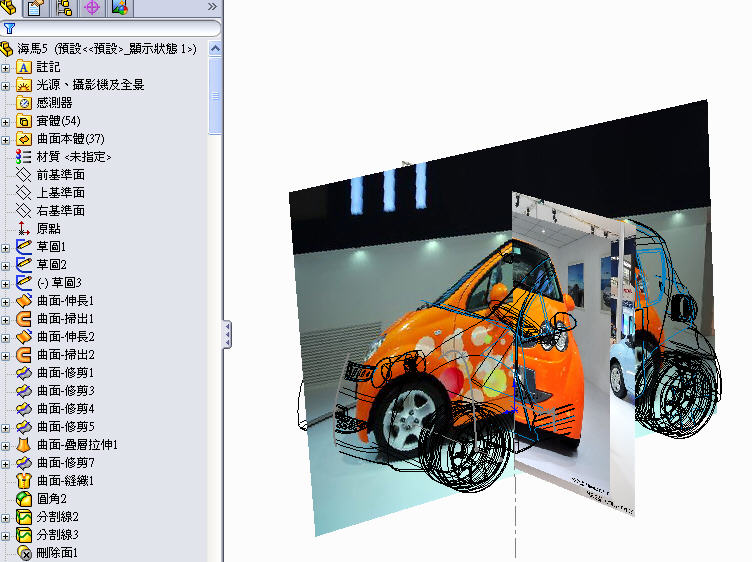
Task: Click the 圓角2 fillet icon
Action: pyautogui.click(x=24, y=499)
